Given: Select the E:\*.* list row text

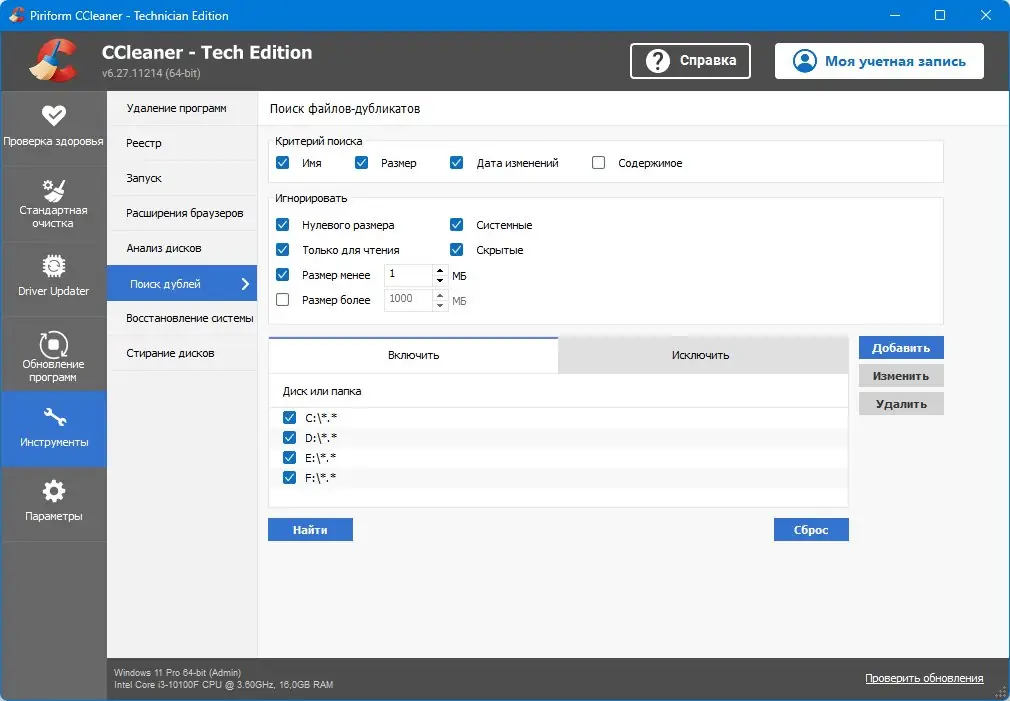Looking at the screenshot, I should [x=321, y=457].
